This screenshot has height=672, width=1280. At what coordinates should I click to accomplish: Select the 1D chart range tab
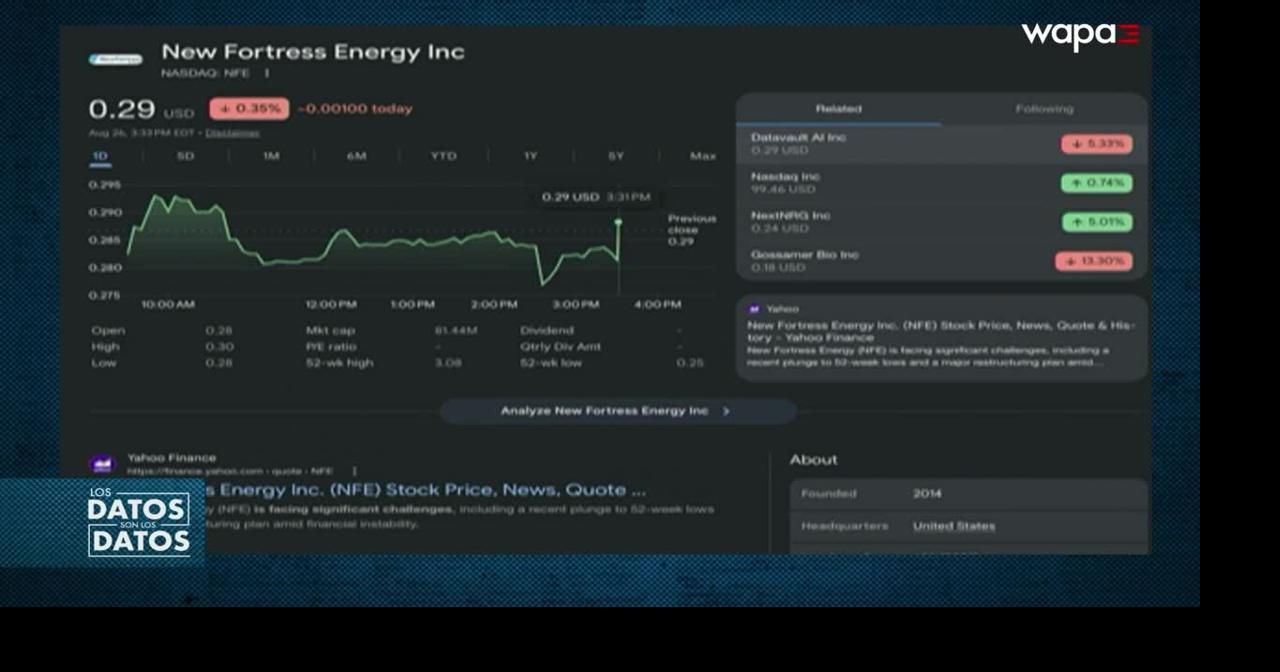pyautogui.click(x=100, y=156)
